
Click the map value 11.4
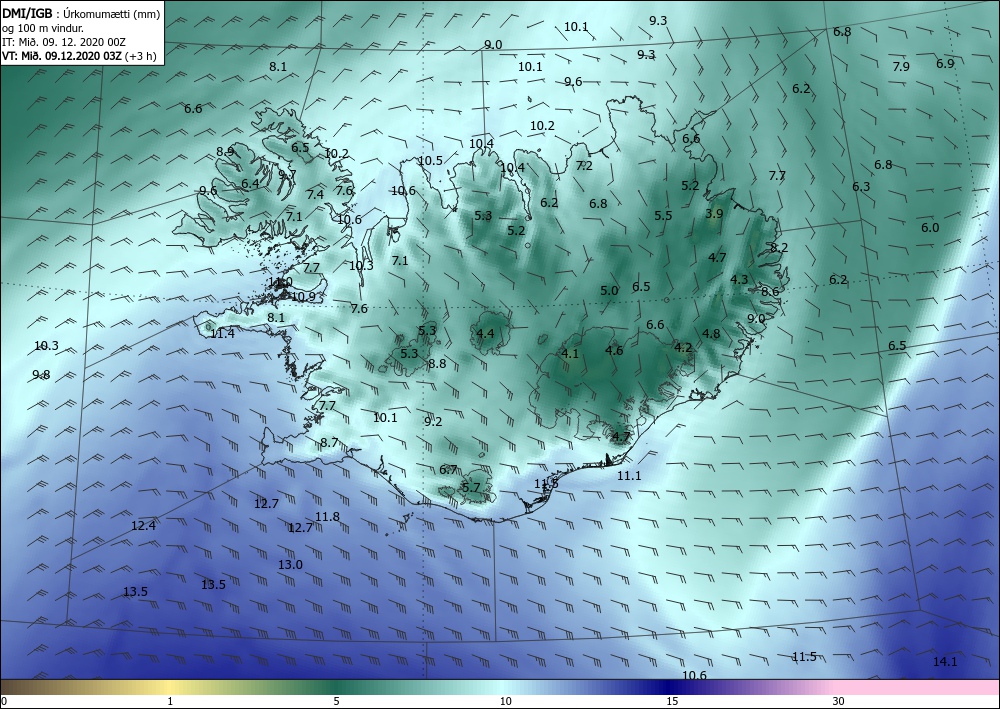click(x=222, y=333)
